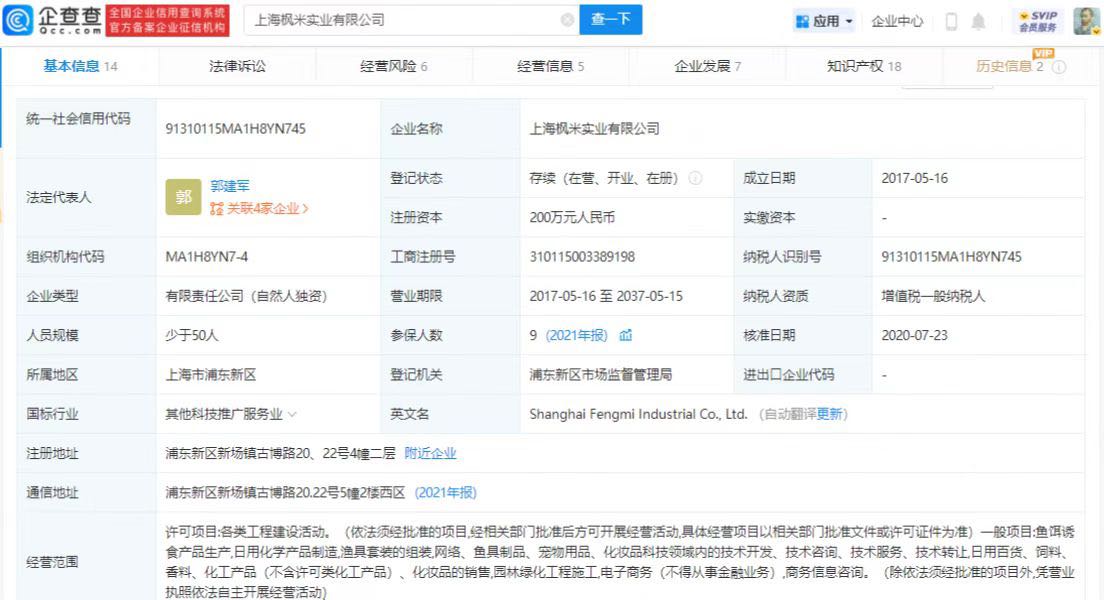
Task: Select staff size 少于50人
Action: [192, 335]
